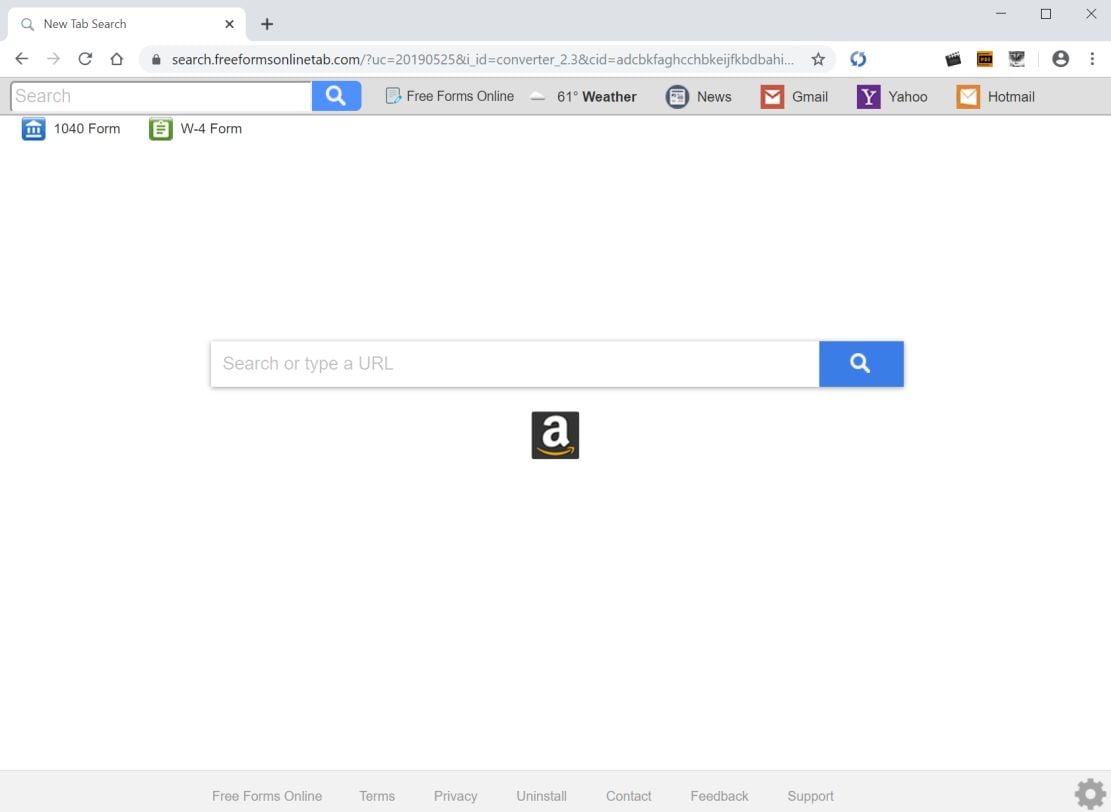Open the 1040 Form shortcut
This screenshot has height=812, width=1111.
tap(70, 128)
